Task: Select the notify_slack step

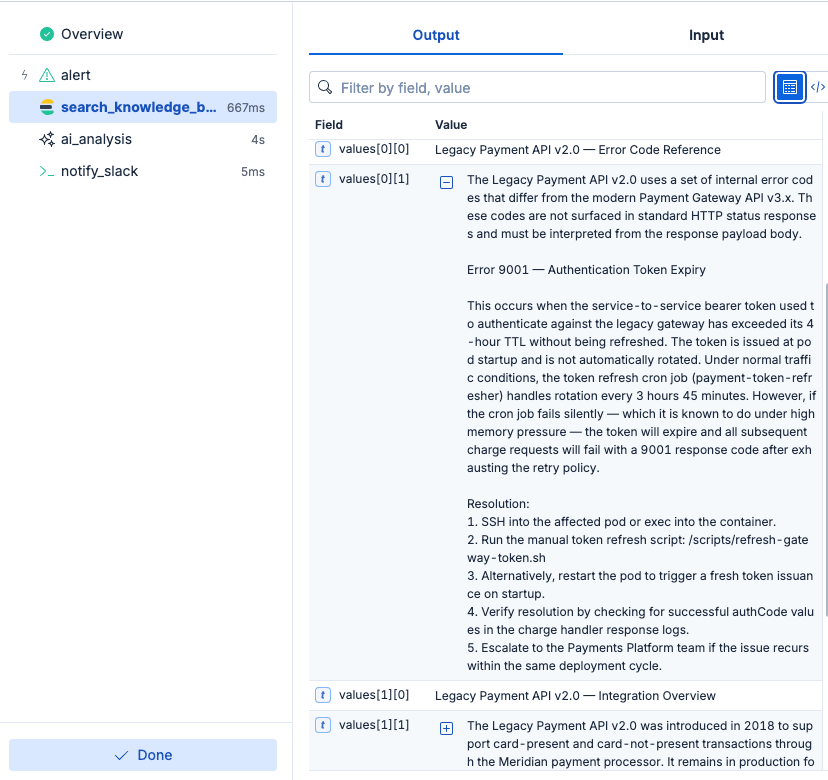Action: [x=99, y=171]
